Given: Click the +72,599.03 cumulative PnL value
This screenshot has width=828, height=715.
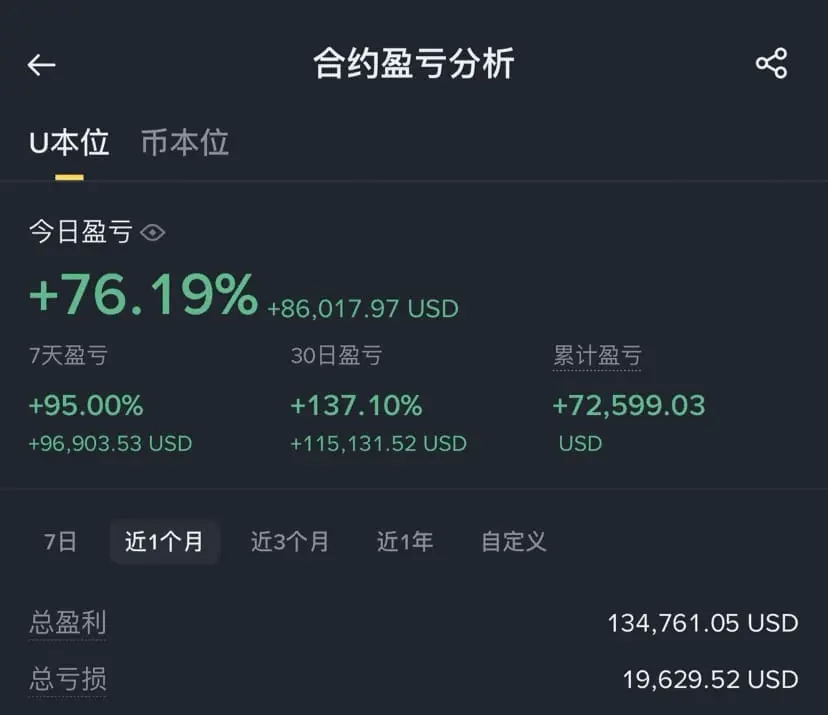Looking at the screenshot, I should pos(629,406).
